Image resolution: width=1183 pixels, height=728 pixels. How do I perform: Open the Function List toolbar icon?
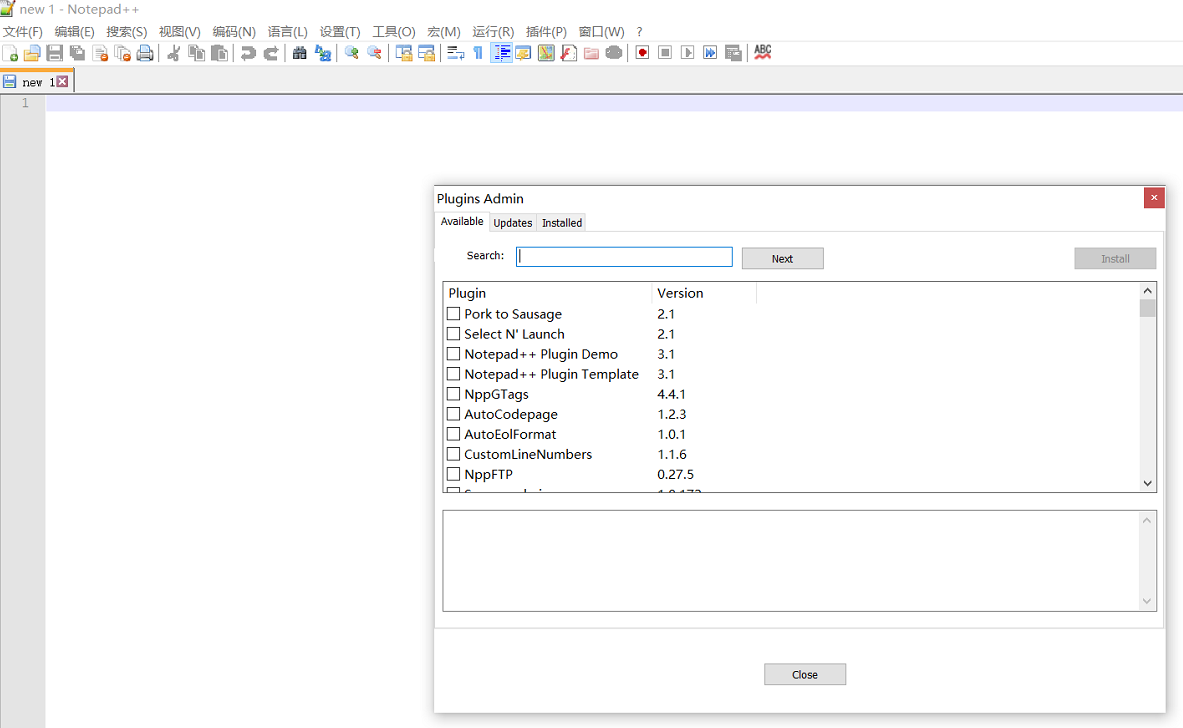pyautogui.click(x=569, y=53)
